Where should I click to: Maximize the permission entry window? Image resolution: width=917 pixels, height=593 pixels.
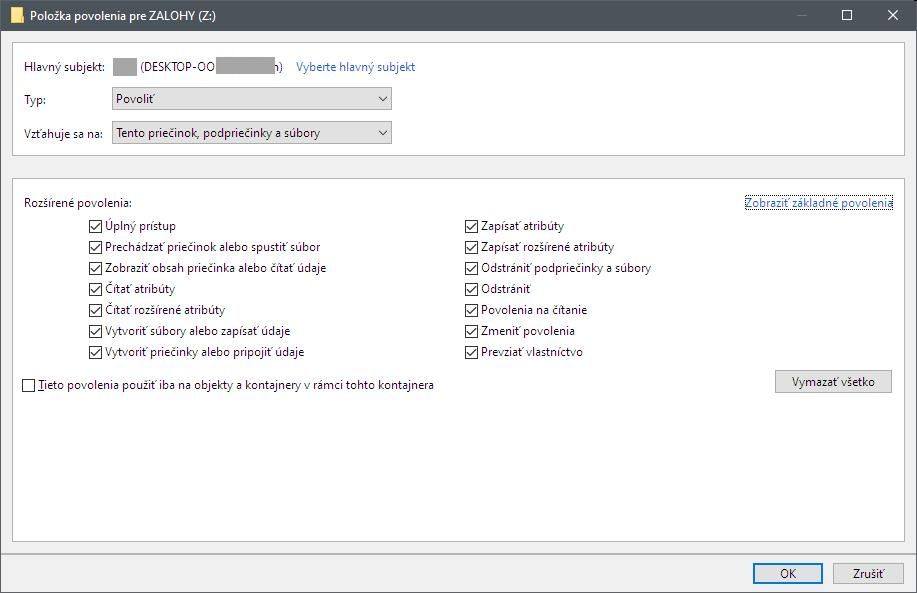[x=847, y=15]
